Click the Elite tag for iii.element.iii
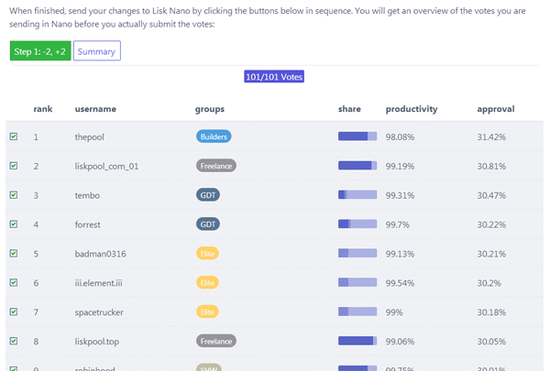The width and height of the screenshot is (550, 371). (x=207, y=282)
